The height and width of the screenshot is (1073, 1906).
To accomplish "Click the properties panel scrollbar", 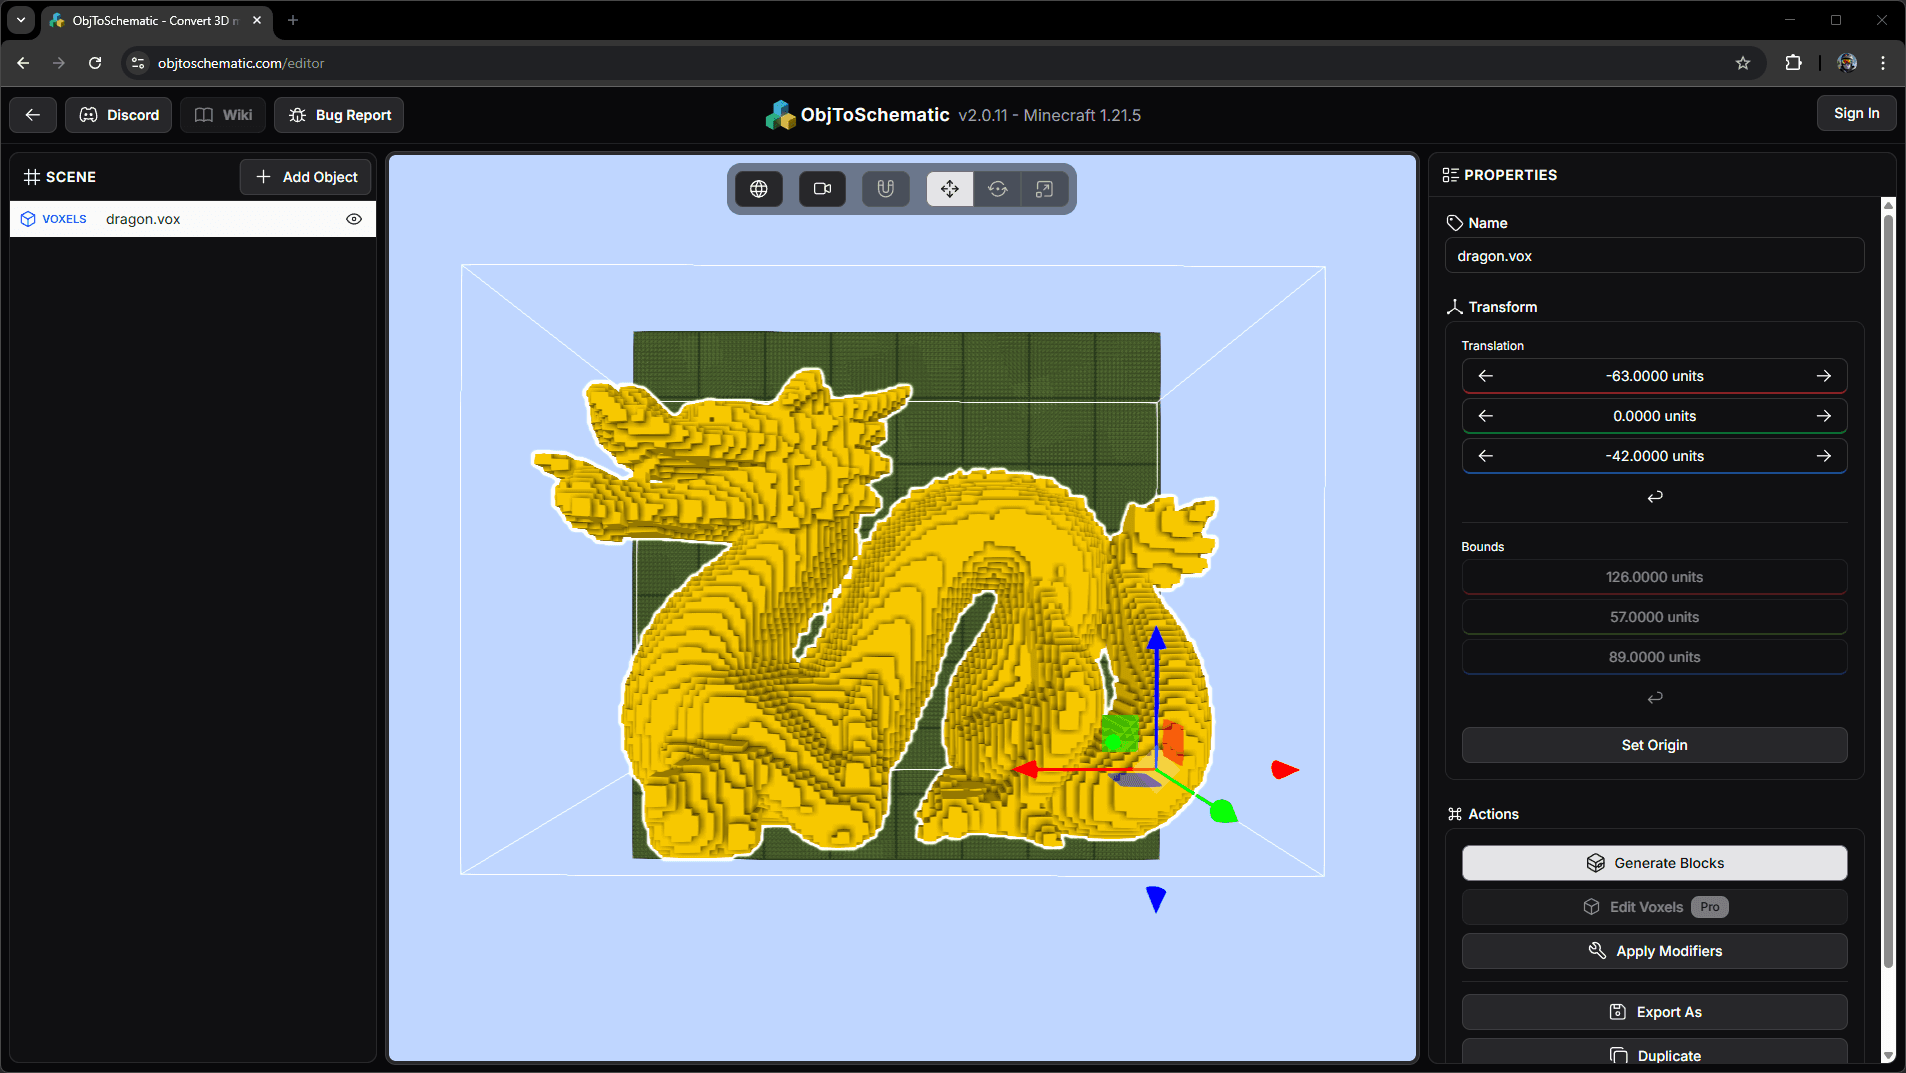I will [1888, 590].
